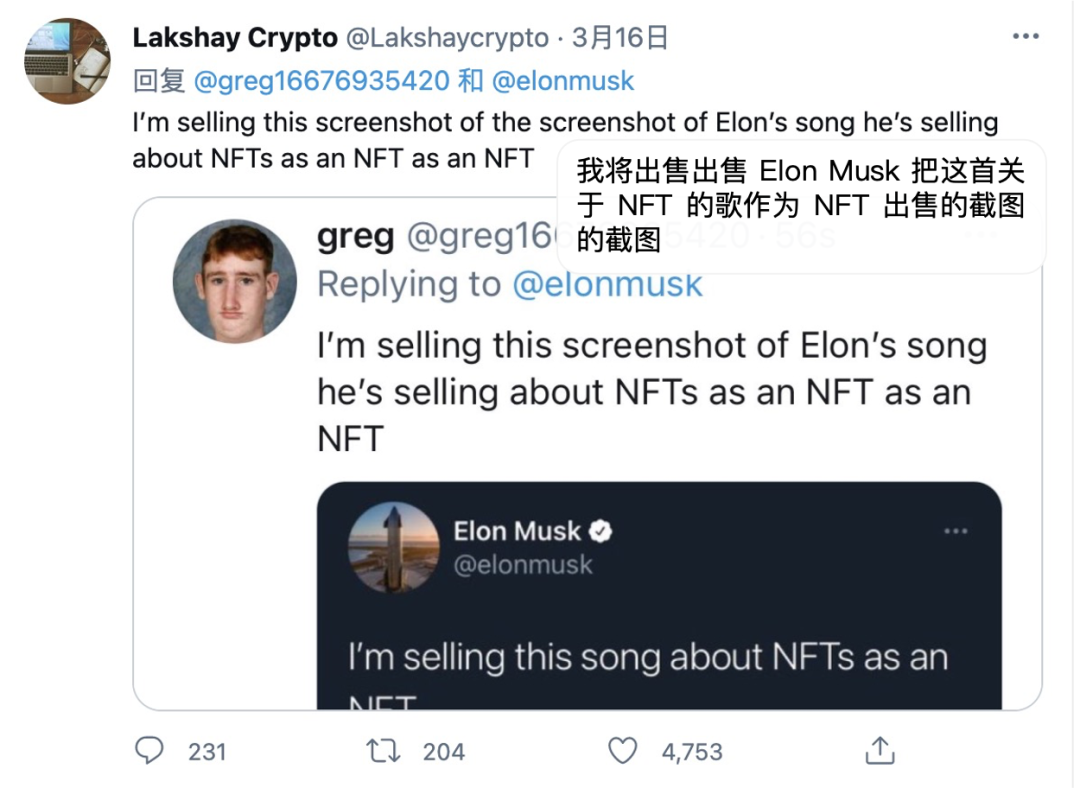Click the Lakshay Crypto display name
The width and height of the screenshot is (1080, 788).
click(x=234, y=38)
